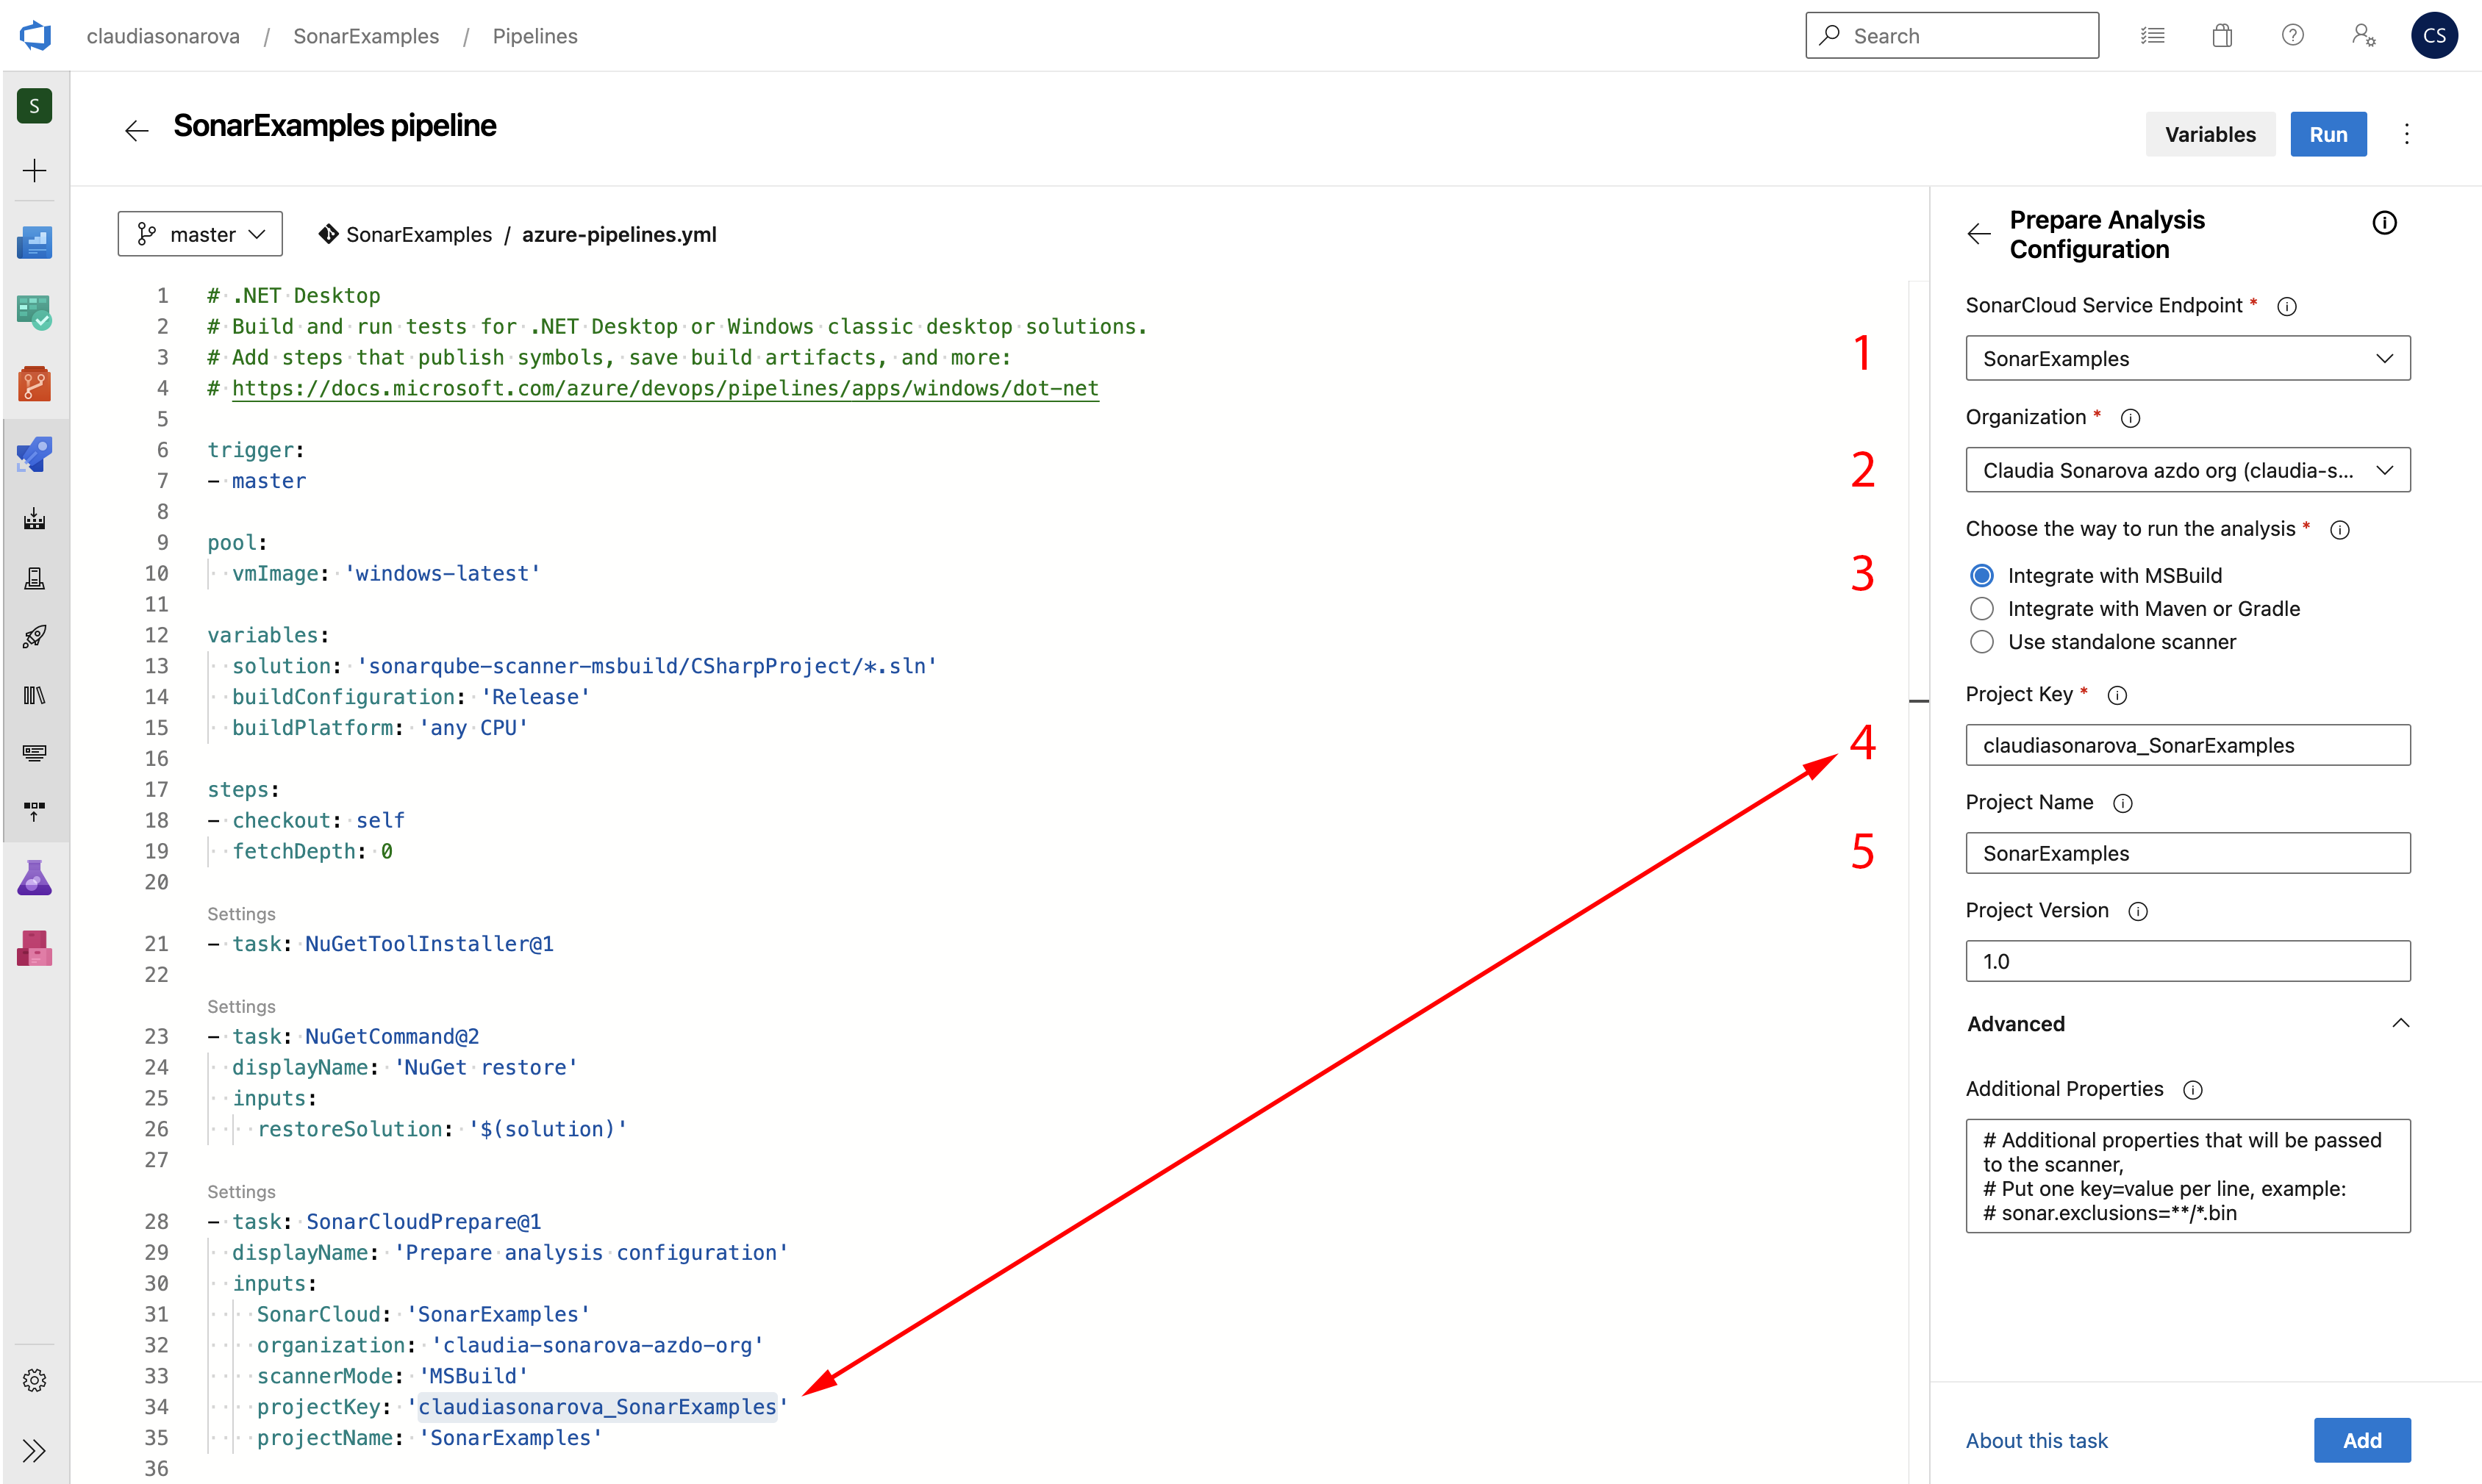Click azure-pipelines.yml file name
This screenshot has height=1484, width=2482.
(x=619, y=235)
